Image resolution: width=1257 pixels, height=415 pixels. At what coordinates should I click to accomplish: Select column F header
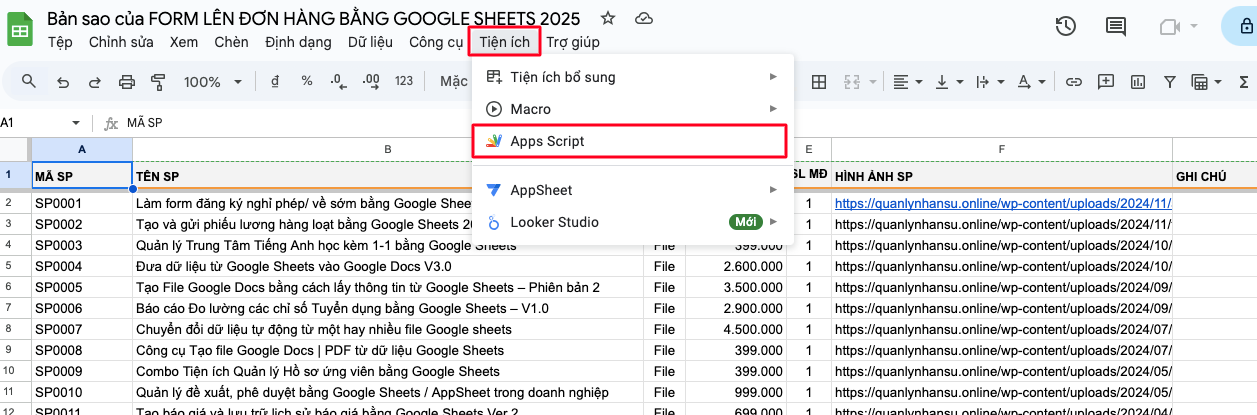coord(1002,150)
